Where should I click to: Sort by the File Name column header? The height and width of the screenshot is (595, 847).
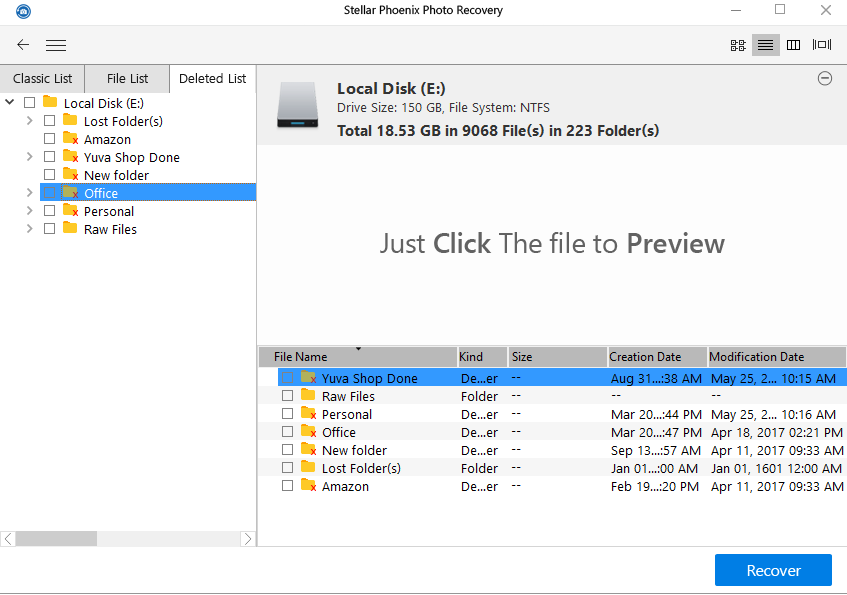[x=358, y=357]
